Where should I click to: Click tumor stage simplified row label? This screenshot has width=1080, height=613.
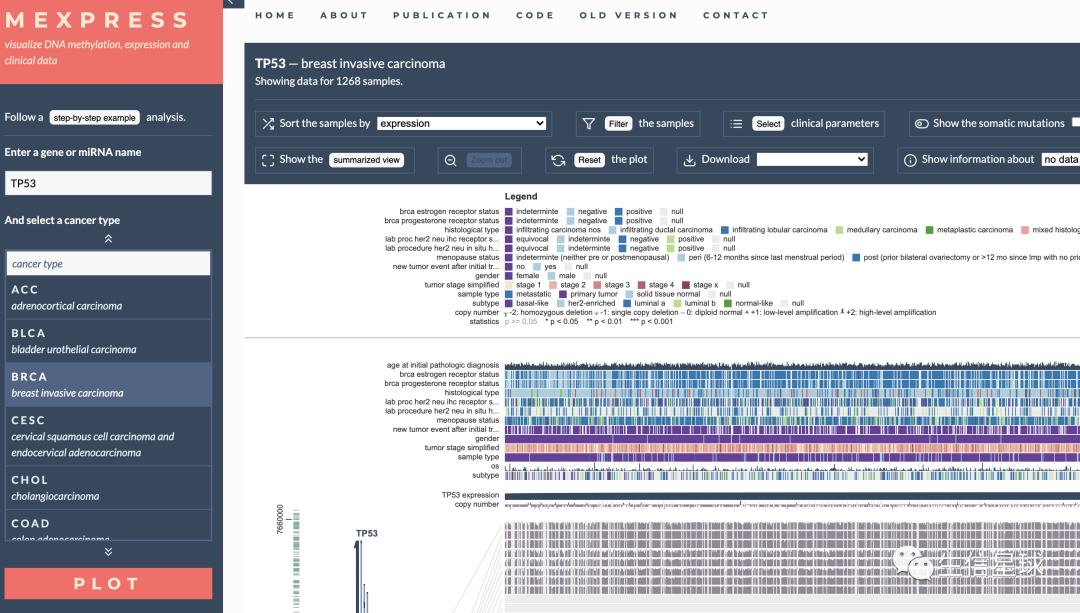(x=461, y=448)
